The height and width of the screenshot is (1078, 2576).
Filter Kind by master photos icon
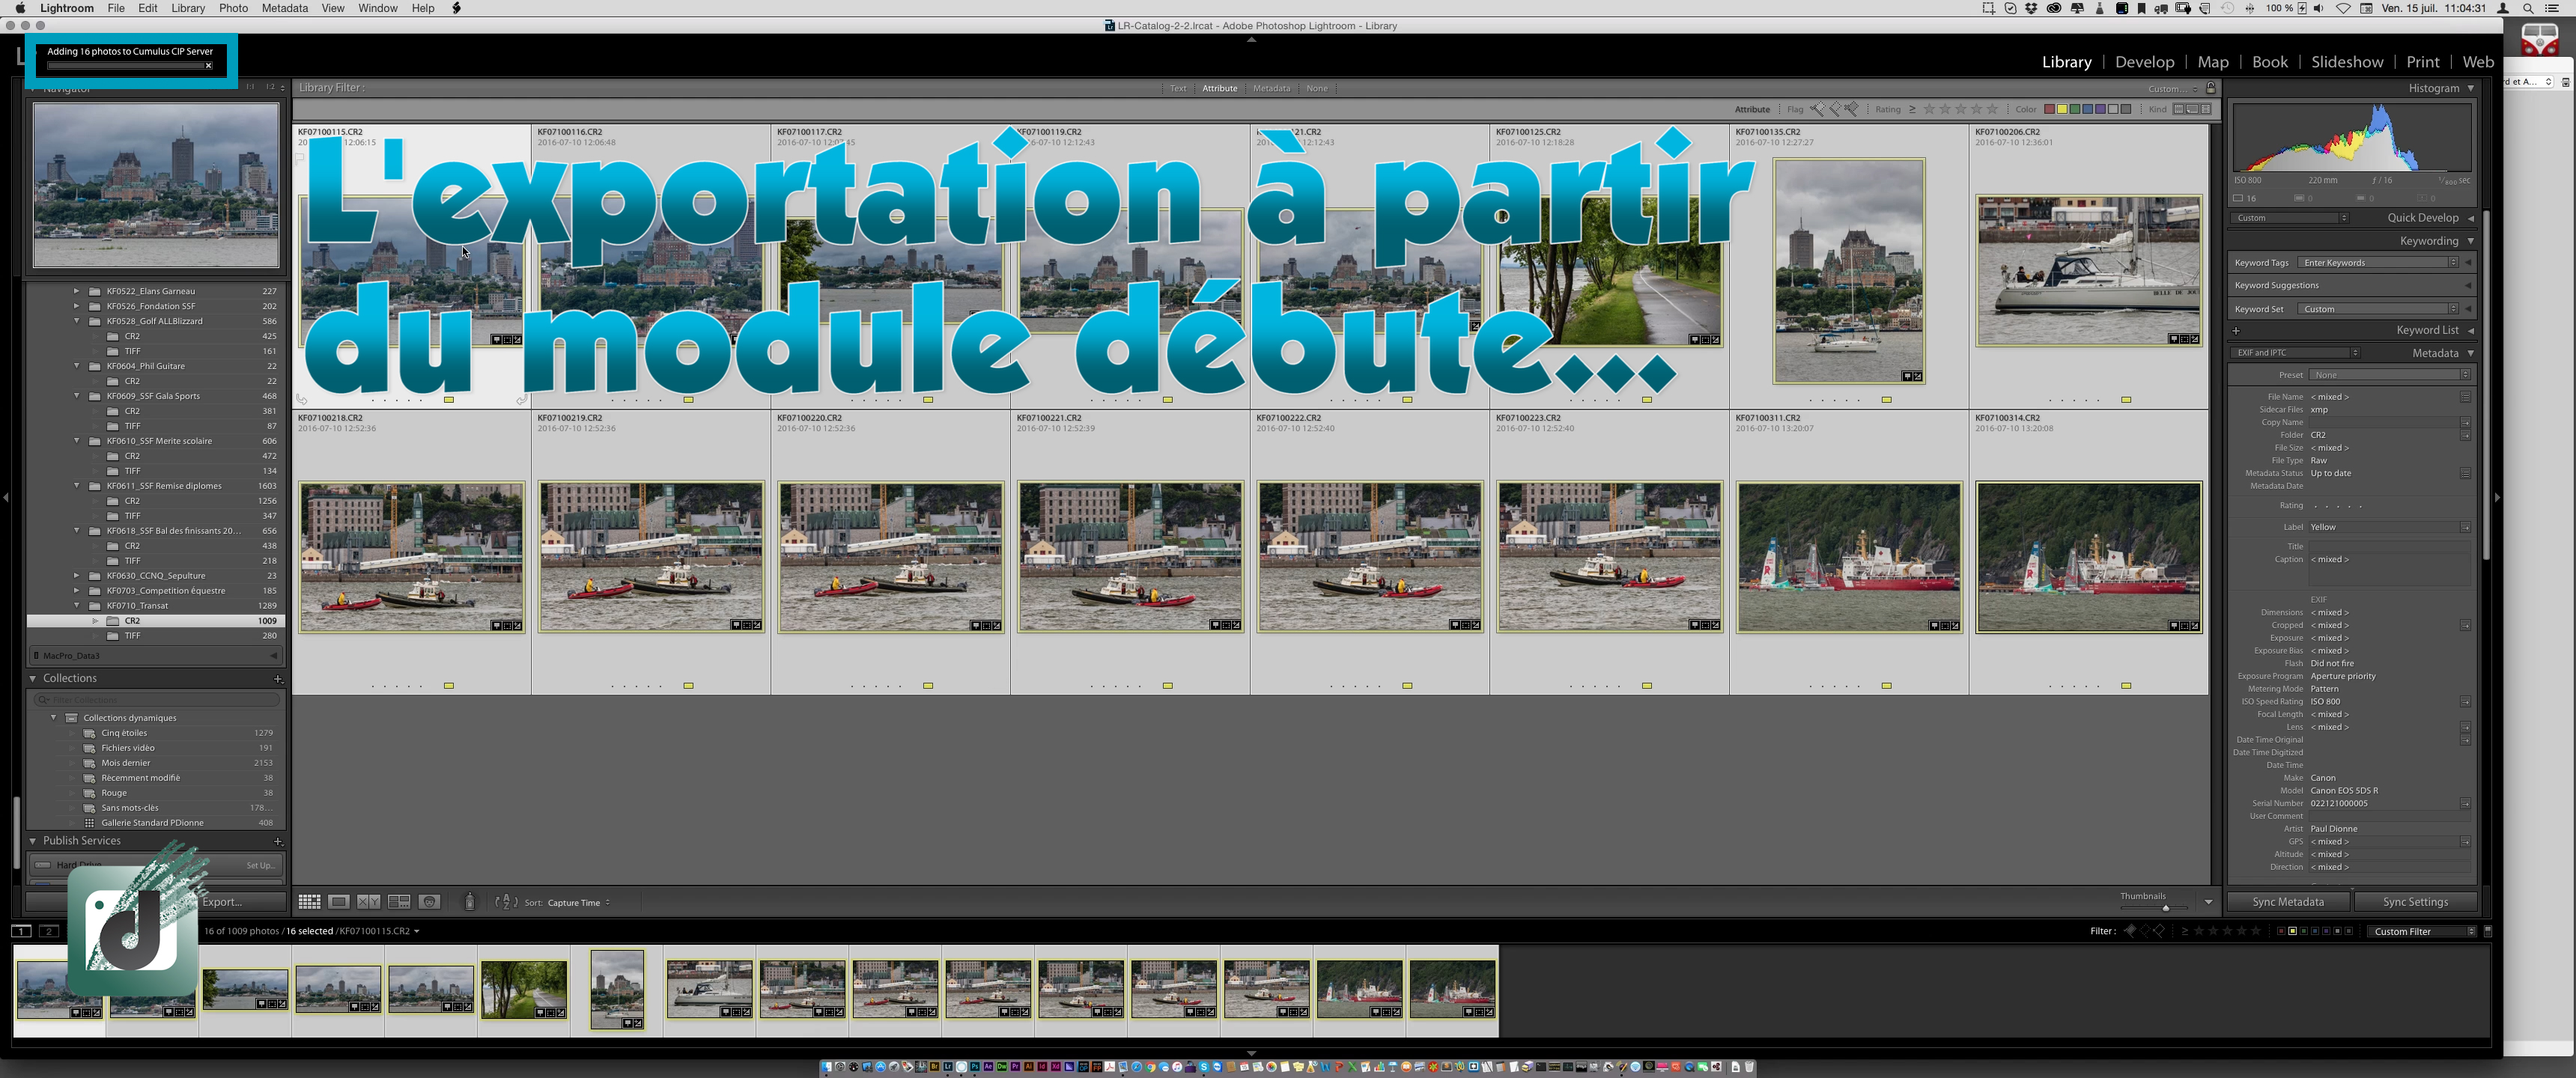click(x=2179, y=109)
